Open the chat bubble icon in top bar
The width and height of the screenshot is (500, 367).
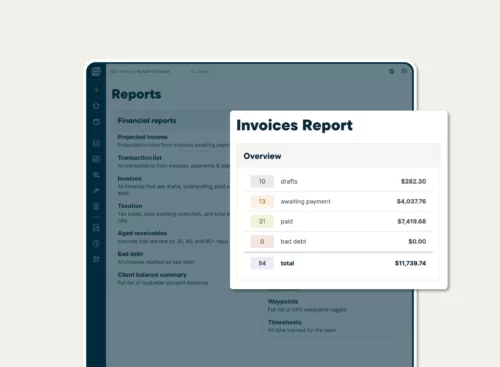click(404, 71)
